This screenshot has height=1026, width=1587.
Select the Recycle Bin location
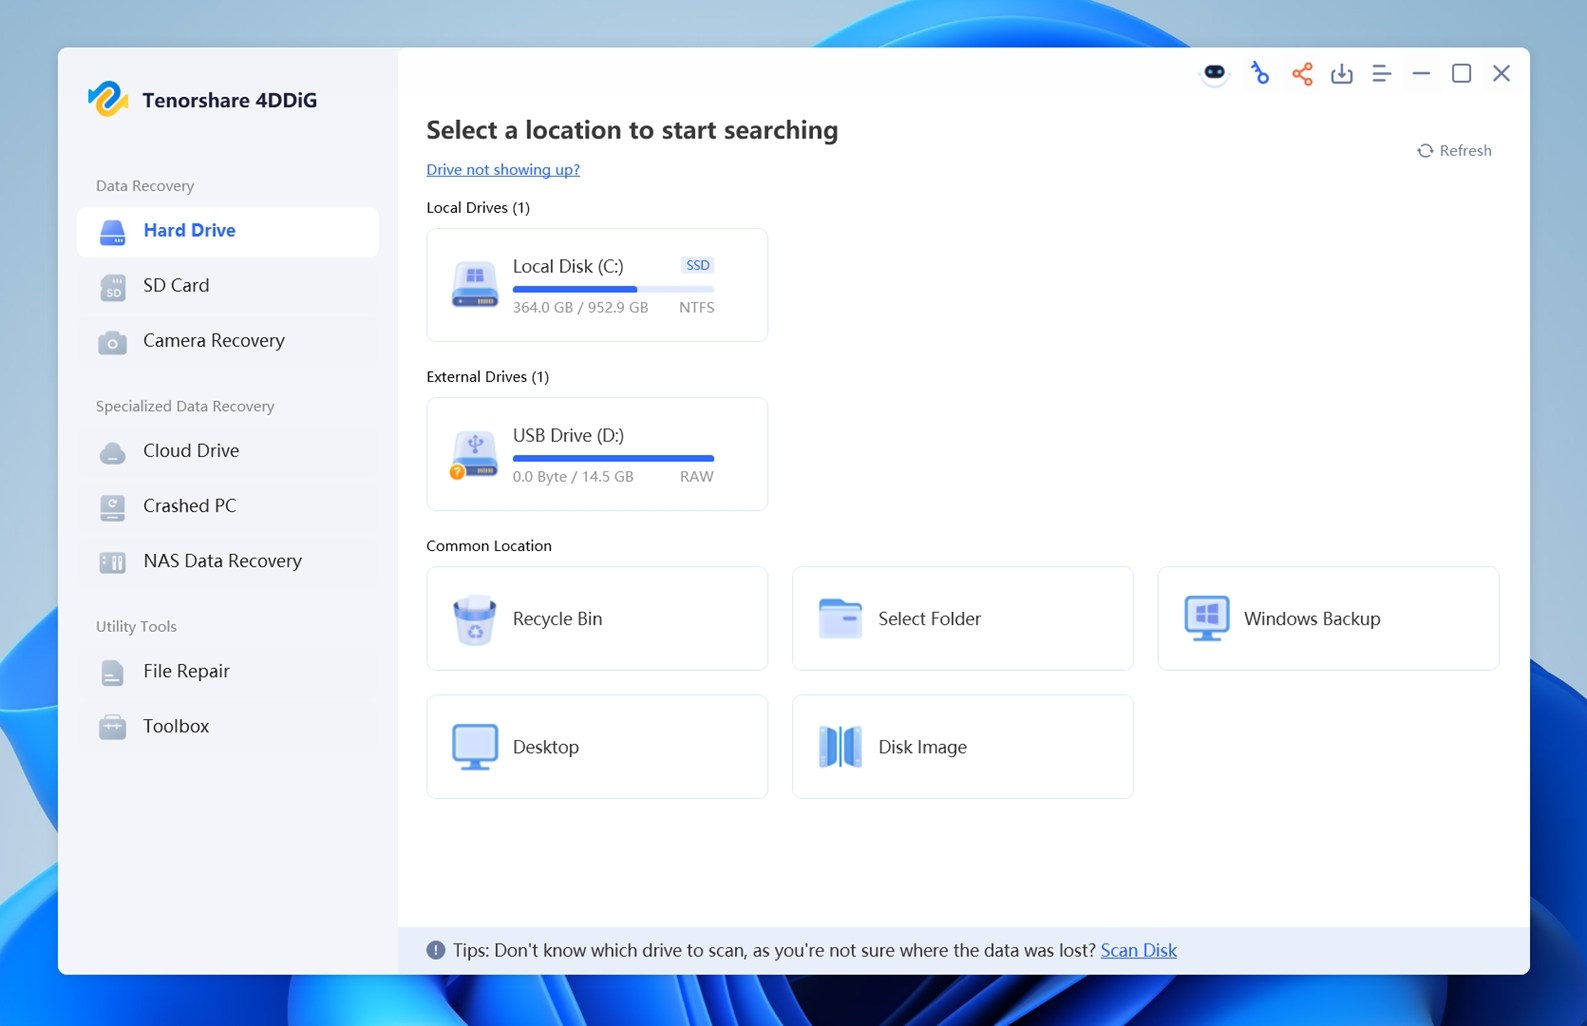(x=597, y=618)
